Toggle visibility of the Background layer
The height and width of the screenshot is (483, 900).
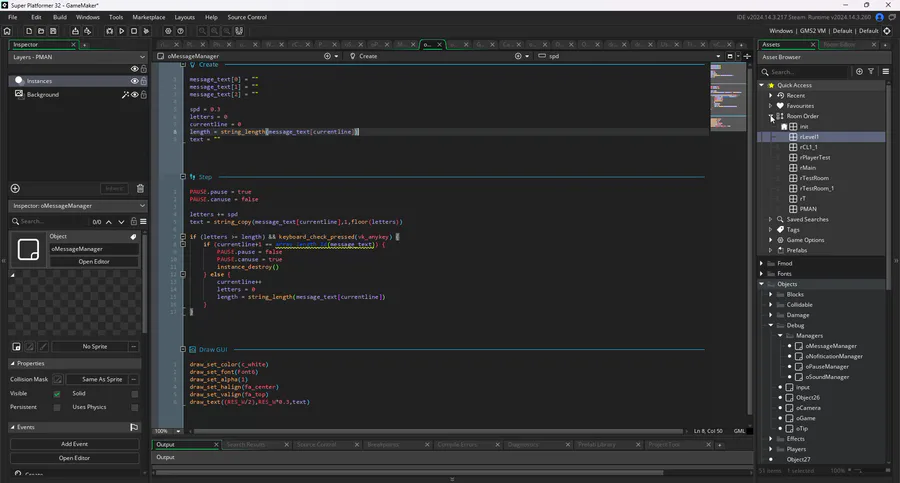134,95
